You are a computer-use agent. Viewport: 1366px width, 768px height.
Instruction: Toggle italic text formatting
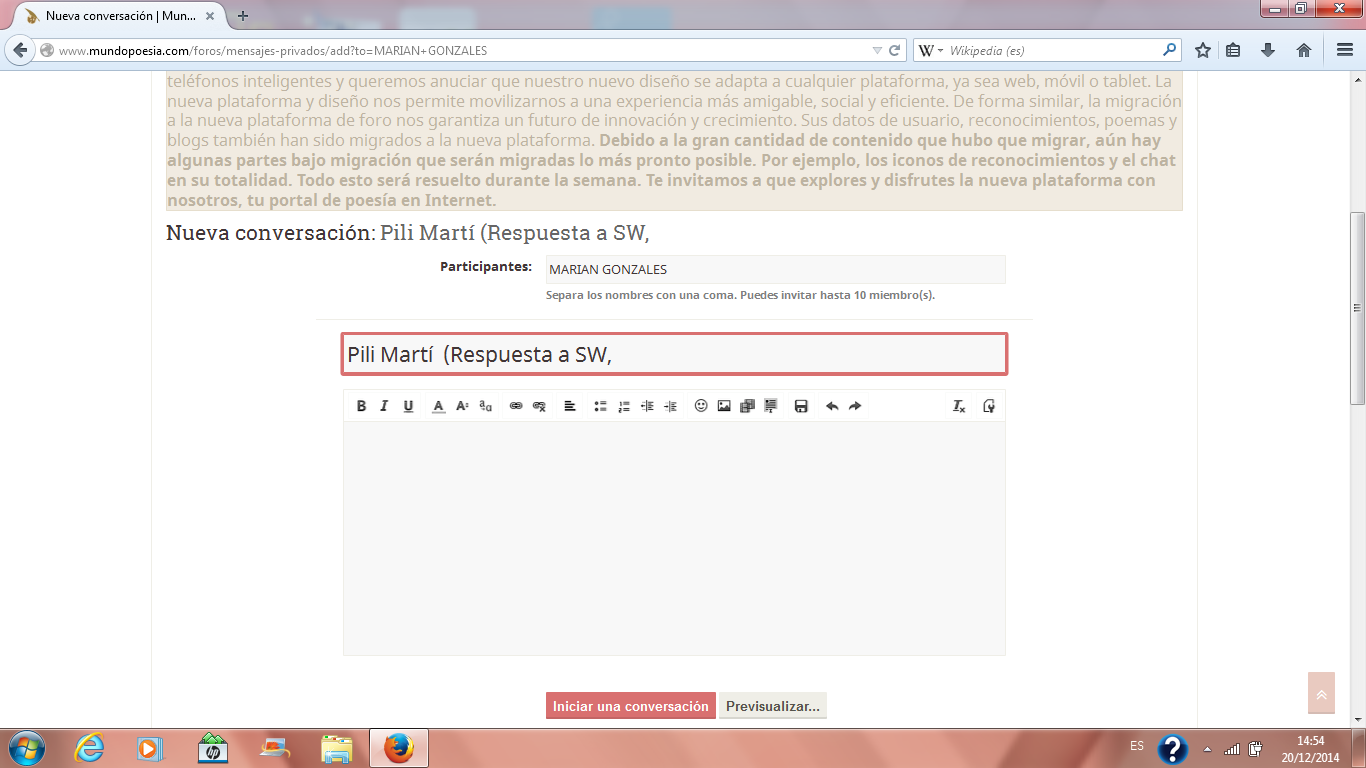click(384, 406)
